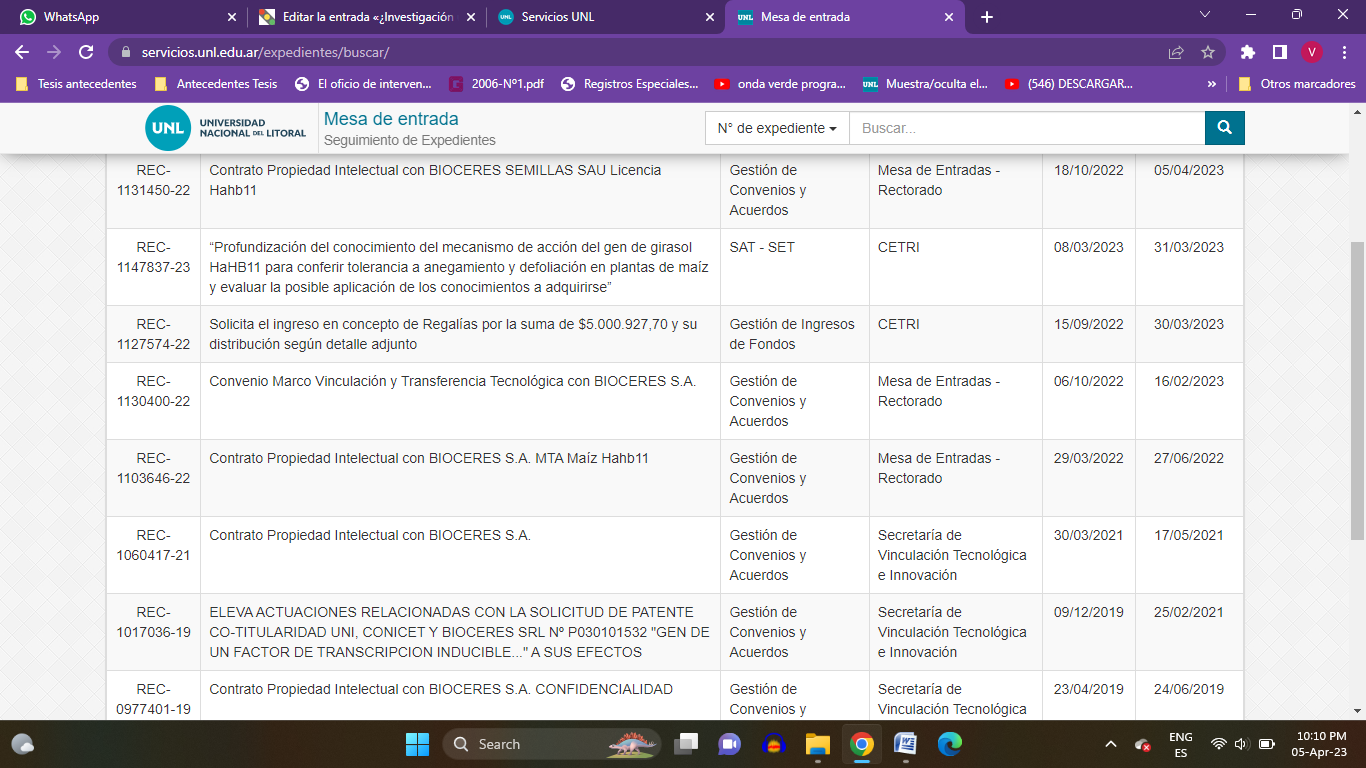Open the Registros Especiales... bookmark
This screenshot has width=1366, height=768.
point(630,84)
